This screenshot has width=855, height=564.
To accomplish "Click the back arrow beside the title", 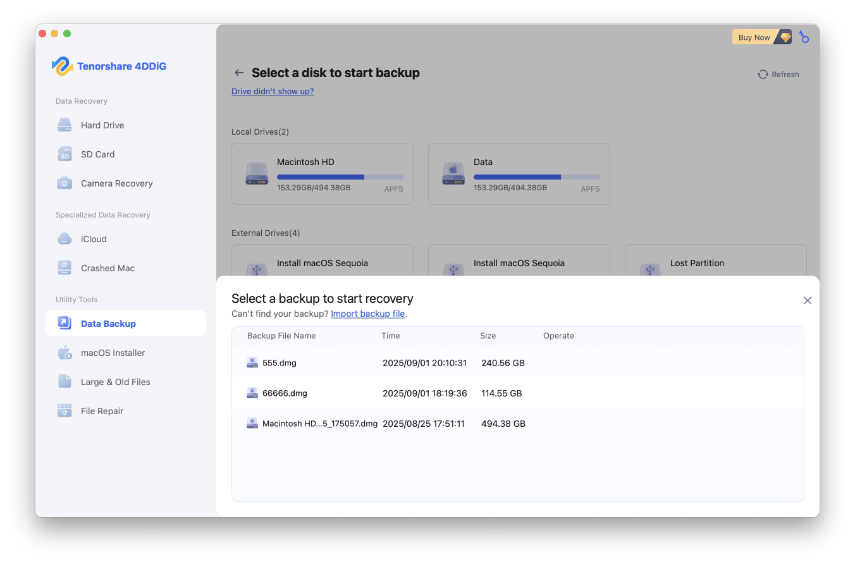I will tap(239, 73).
